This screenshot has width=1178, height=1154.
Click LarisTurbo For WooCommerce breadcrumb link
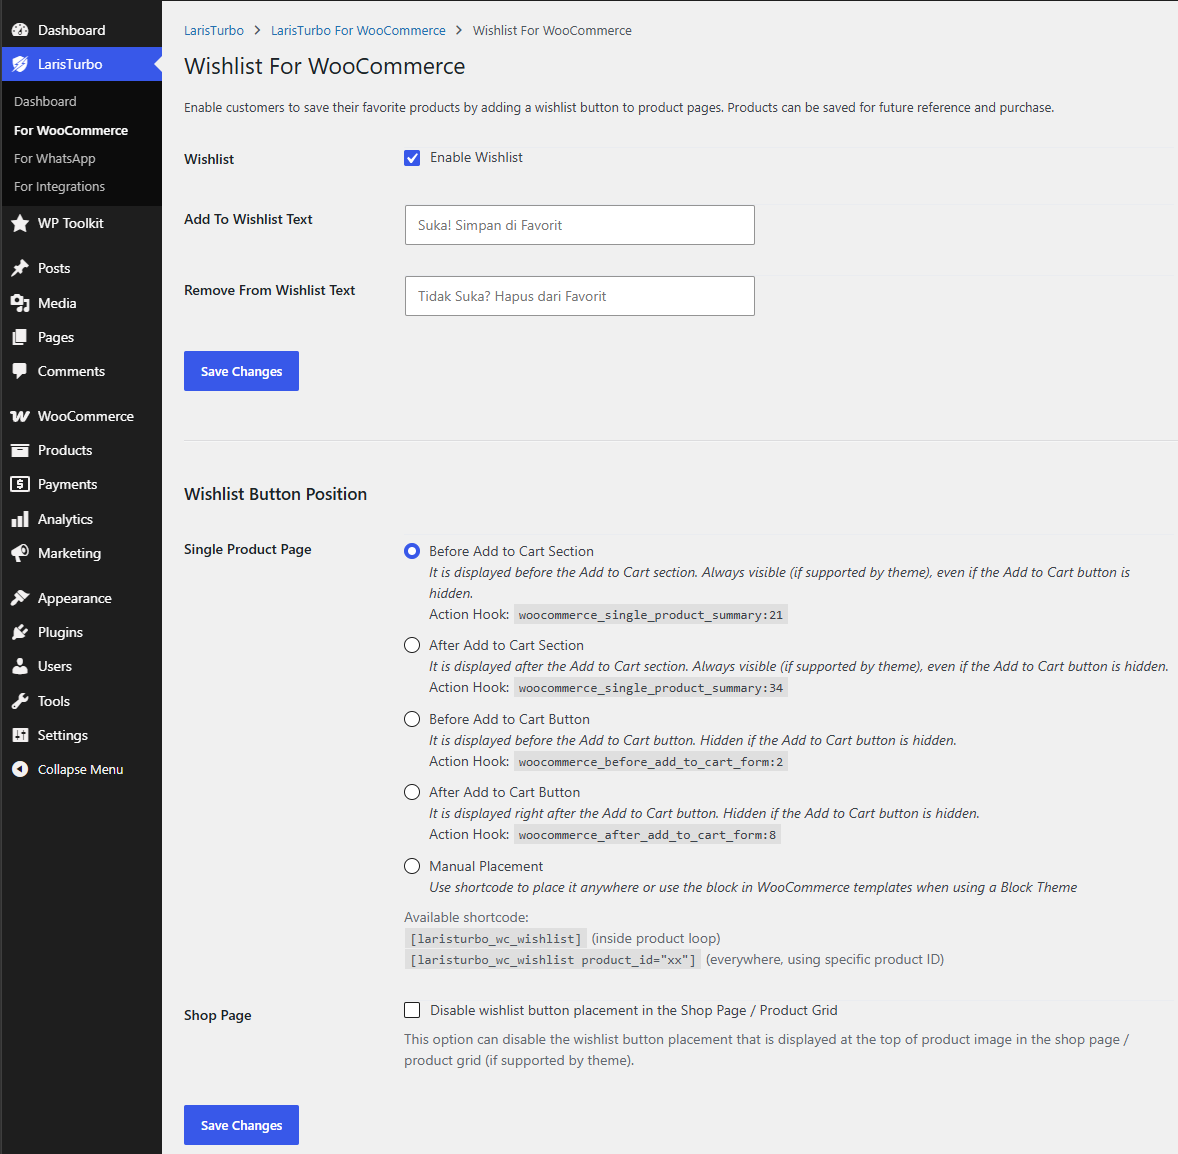pos(358,31)
